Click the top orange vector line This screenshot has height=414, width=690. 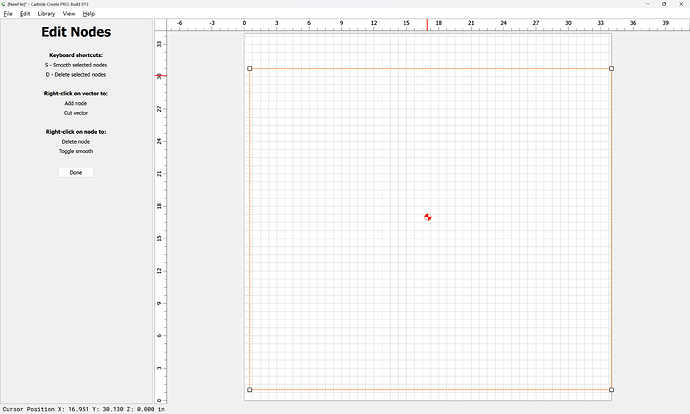point(430,69)
